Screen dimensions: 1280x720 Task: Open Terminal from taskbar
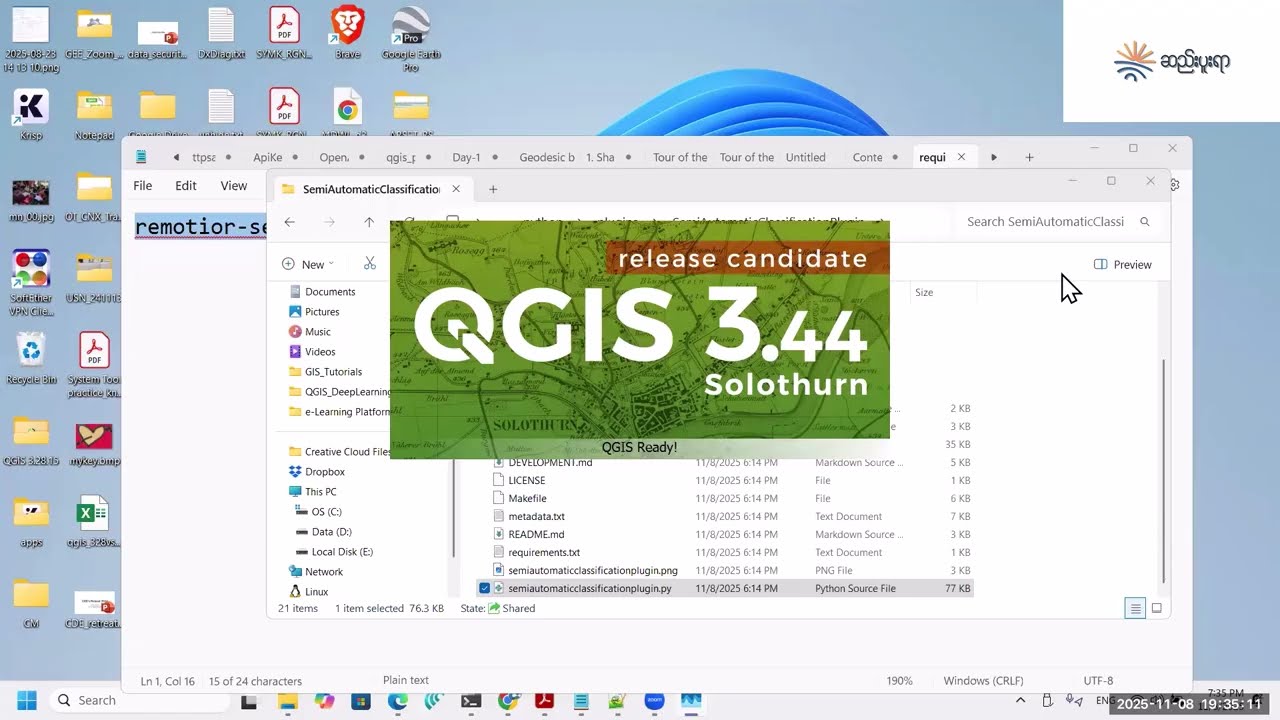tap(471, 701)
